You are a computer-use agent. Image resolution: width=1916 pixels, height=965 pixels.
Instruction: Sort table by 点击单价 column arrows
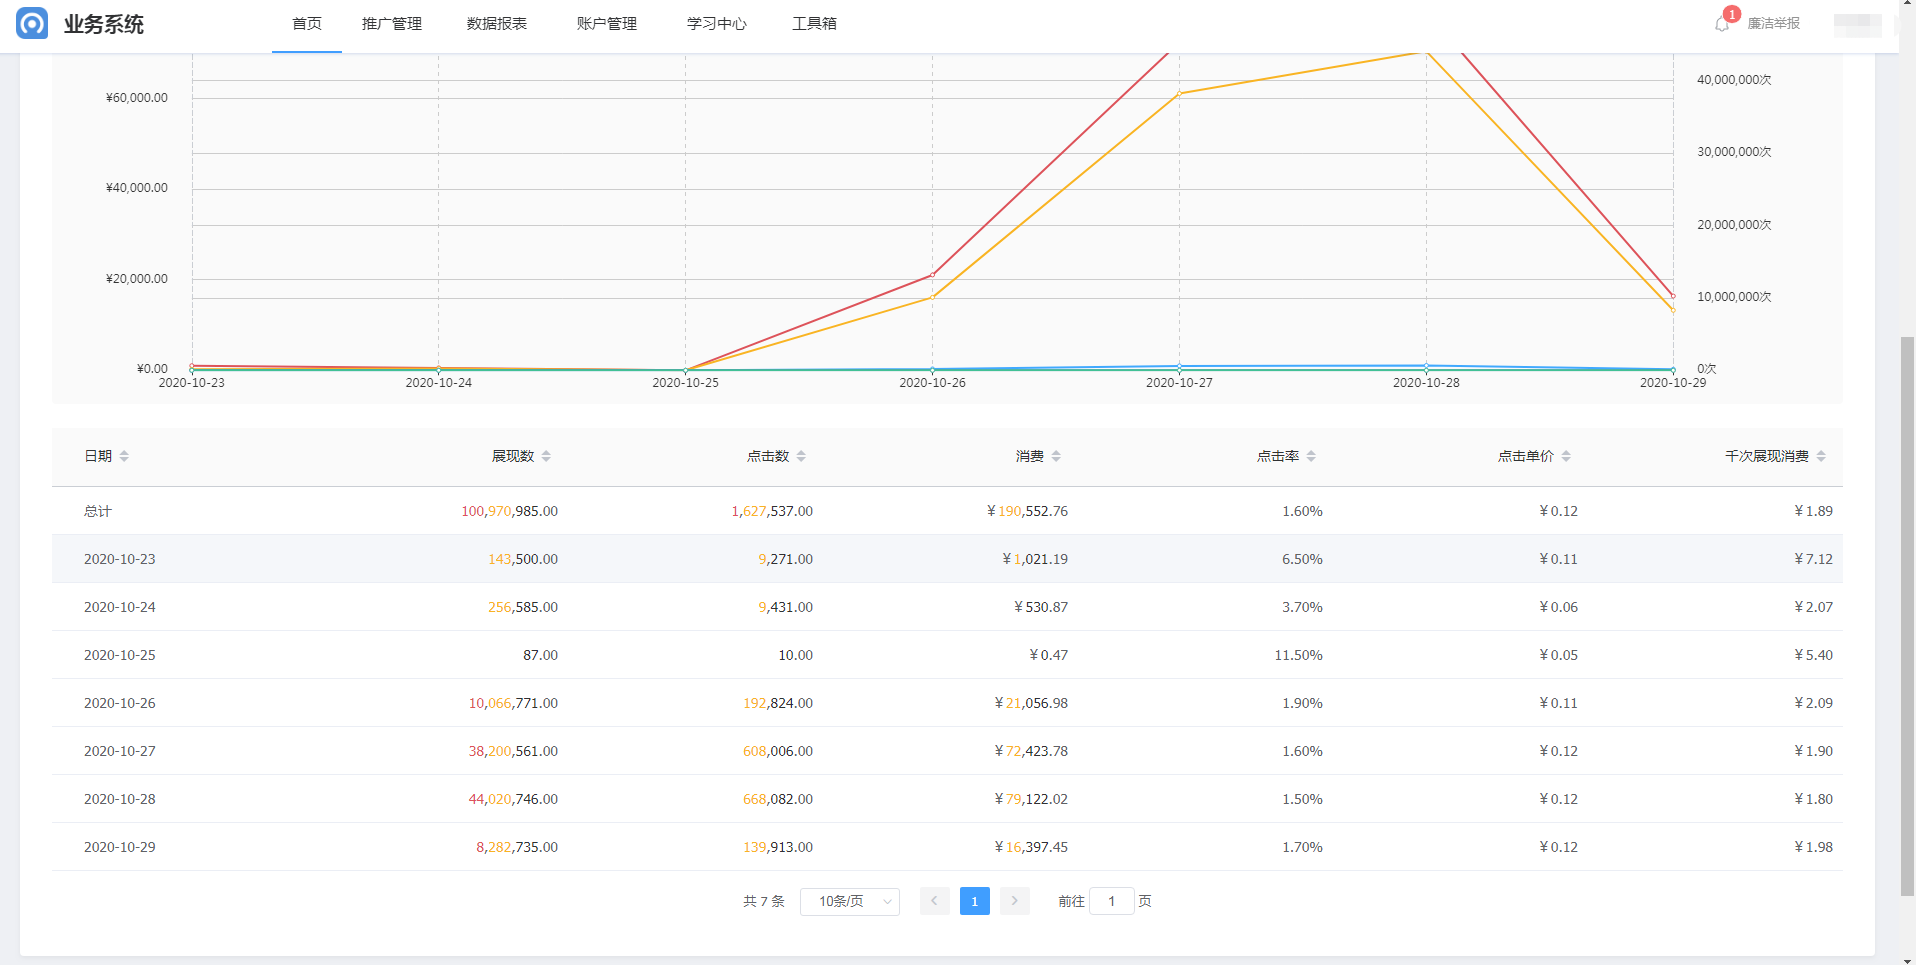(x=1566, y=456)
